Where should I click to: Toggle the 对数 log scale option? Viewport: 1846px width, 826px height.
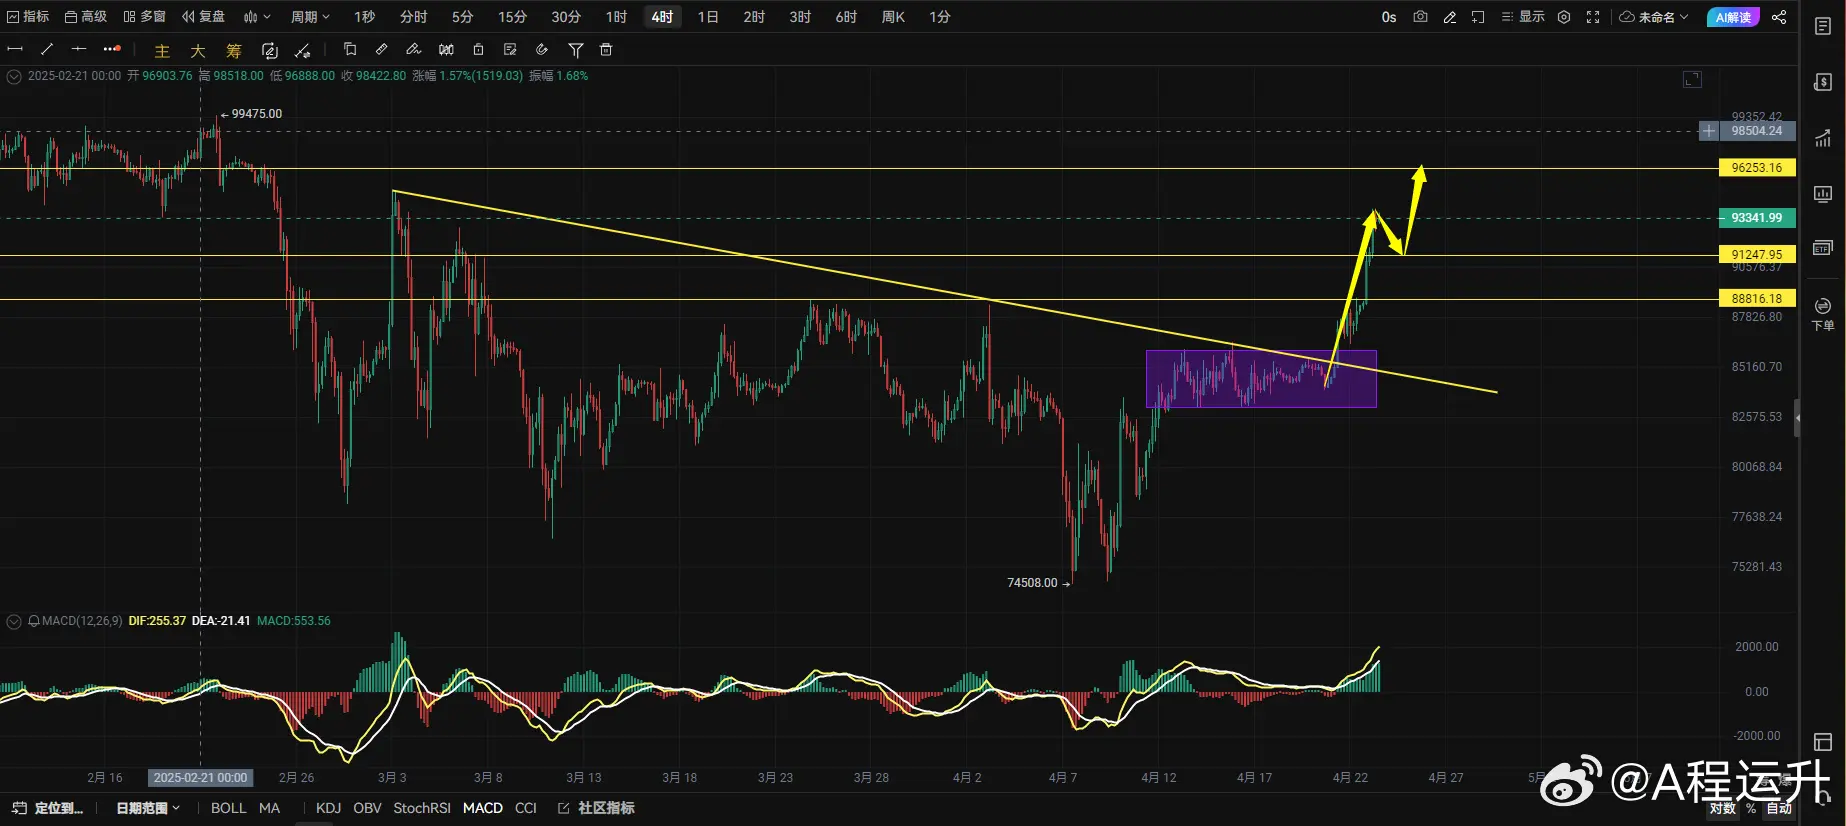point(1722,808)
